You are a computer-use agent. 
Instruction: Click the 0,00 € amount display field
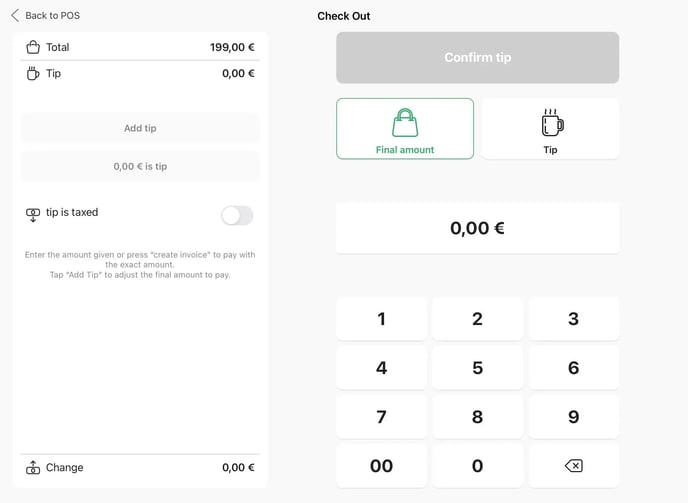tap(477, 228)
